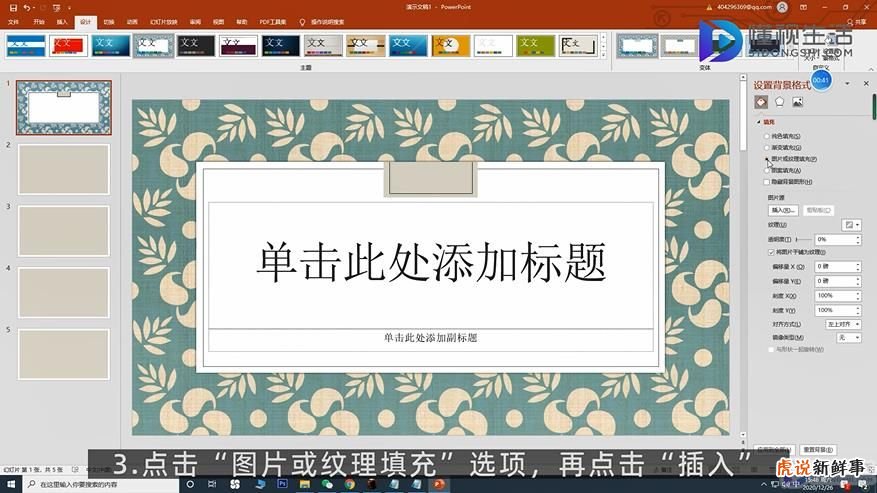Select 纯色填充 solid fill radio
The height and width of the screenshot is (493, 877).
point(767,136)
